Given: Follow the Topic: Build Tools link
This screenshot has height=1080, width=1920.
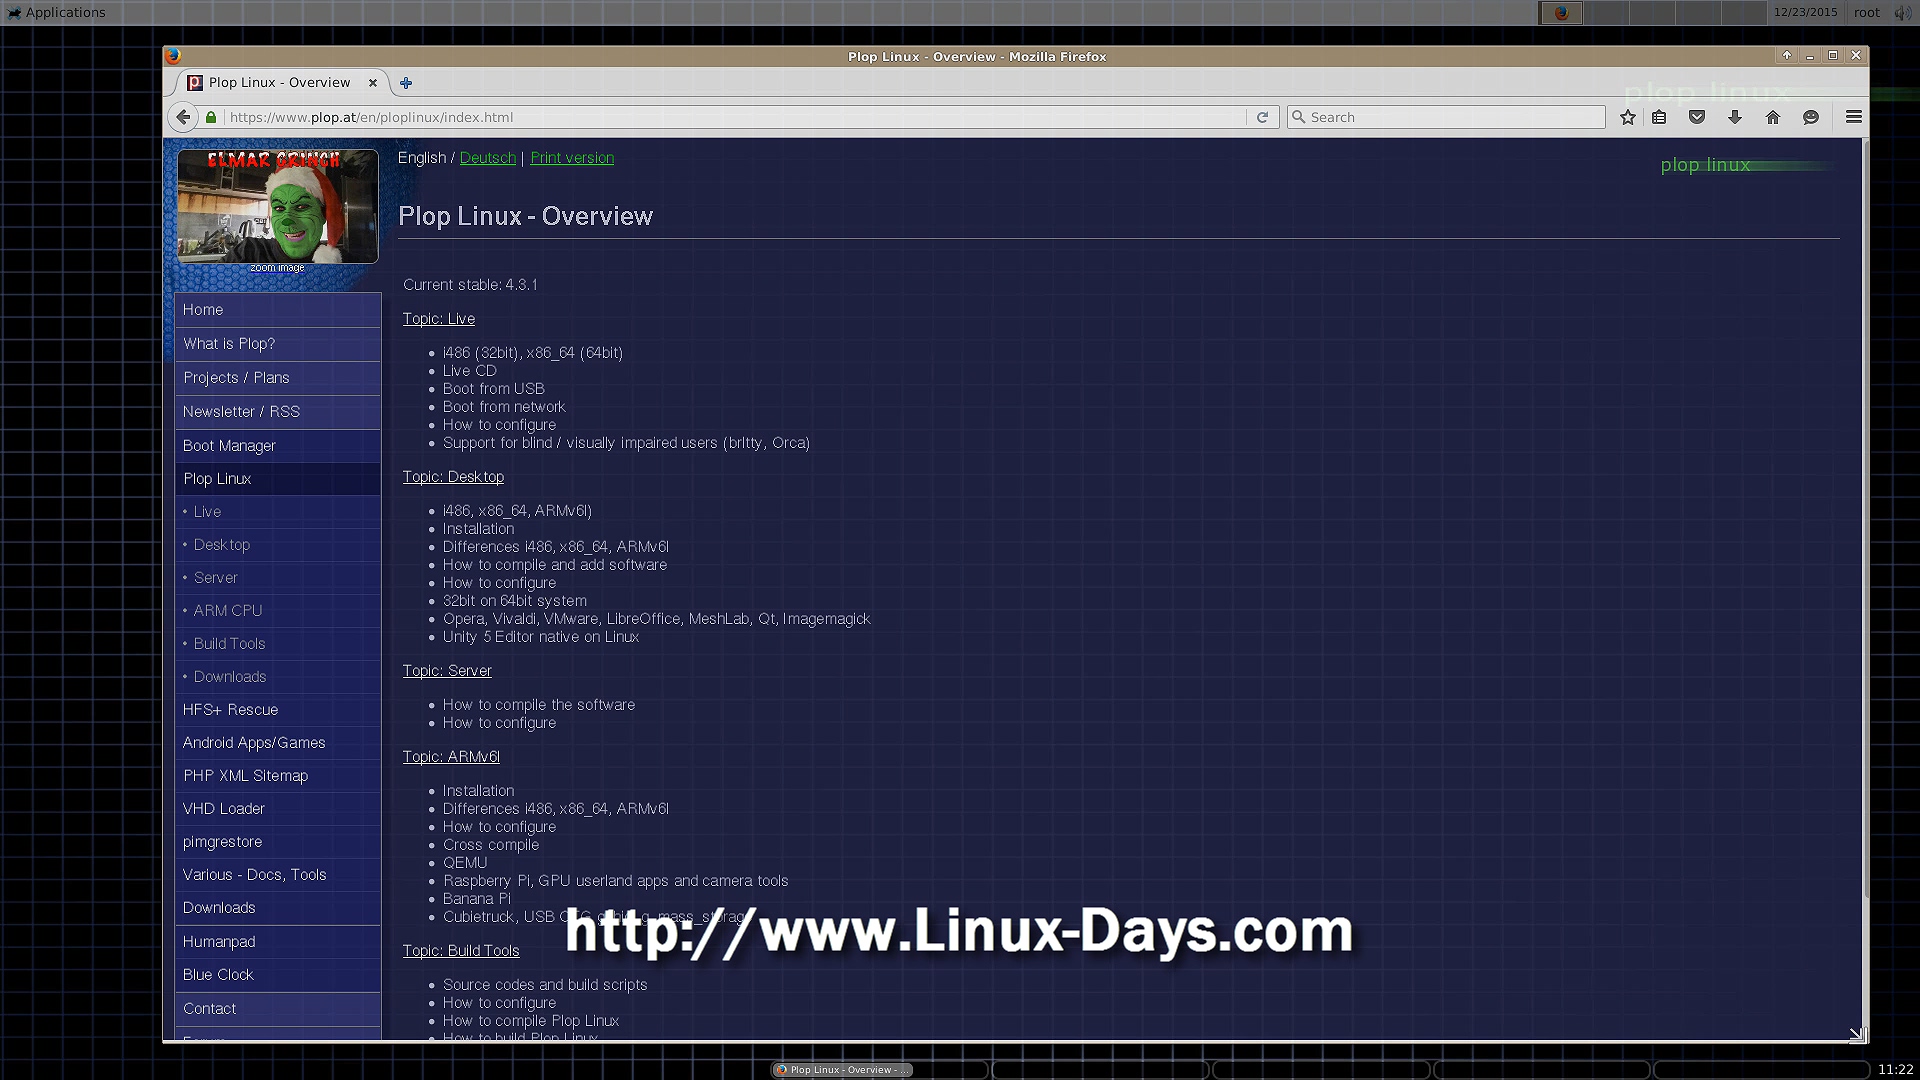Looking at the screenshot, I should pos(461,951).
